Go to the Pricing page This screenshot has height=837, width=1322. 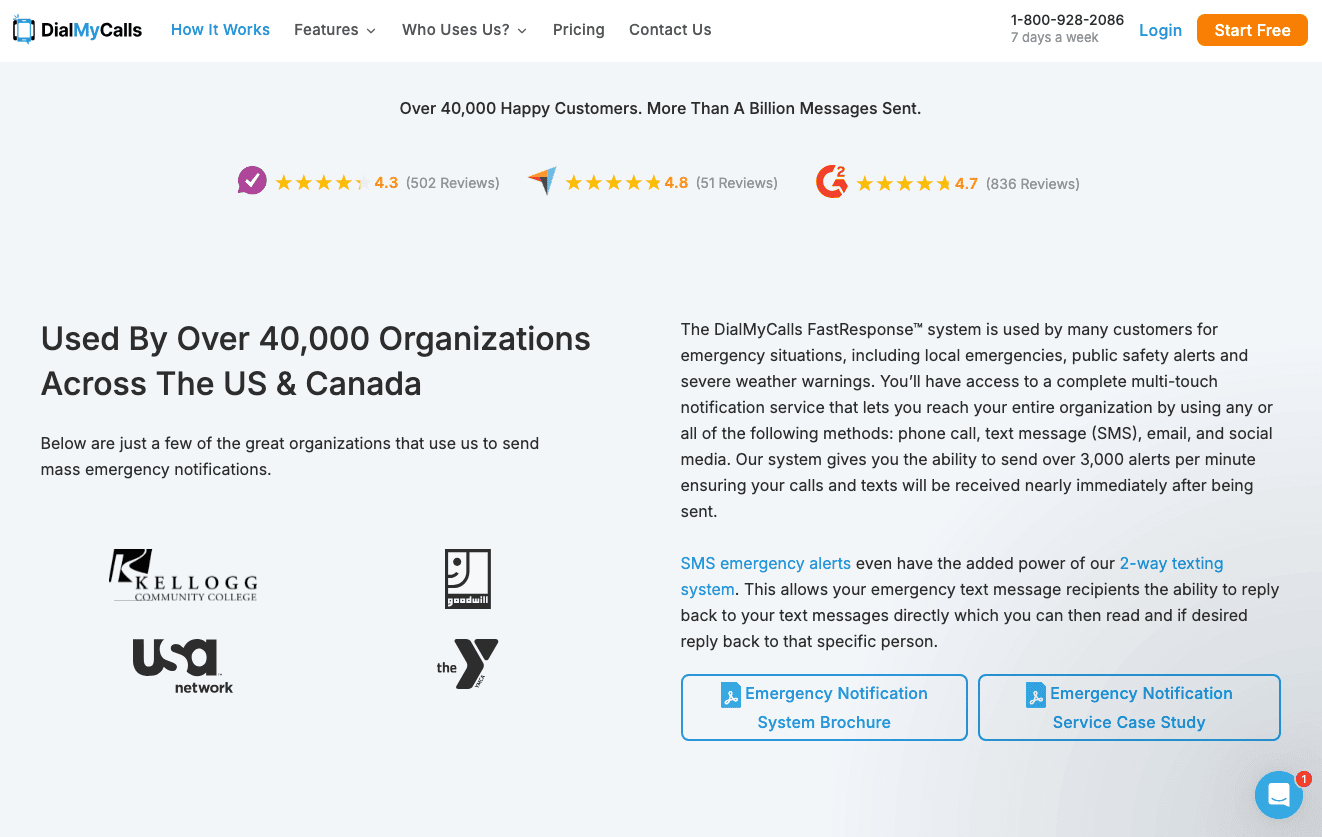click(x=578, y=30)
